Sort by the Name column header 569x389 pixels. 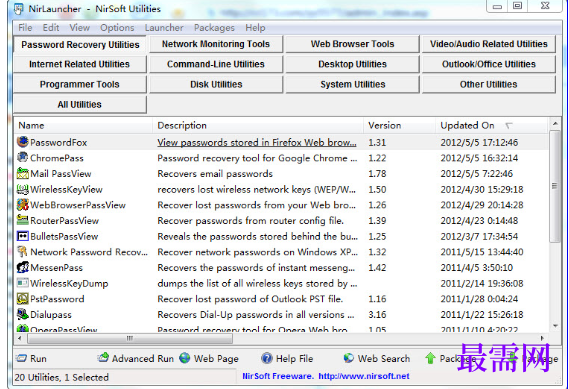pyautogui.click(x=83, y=126)
